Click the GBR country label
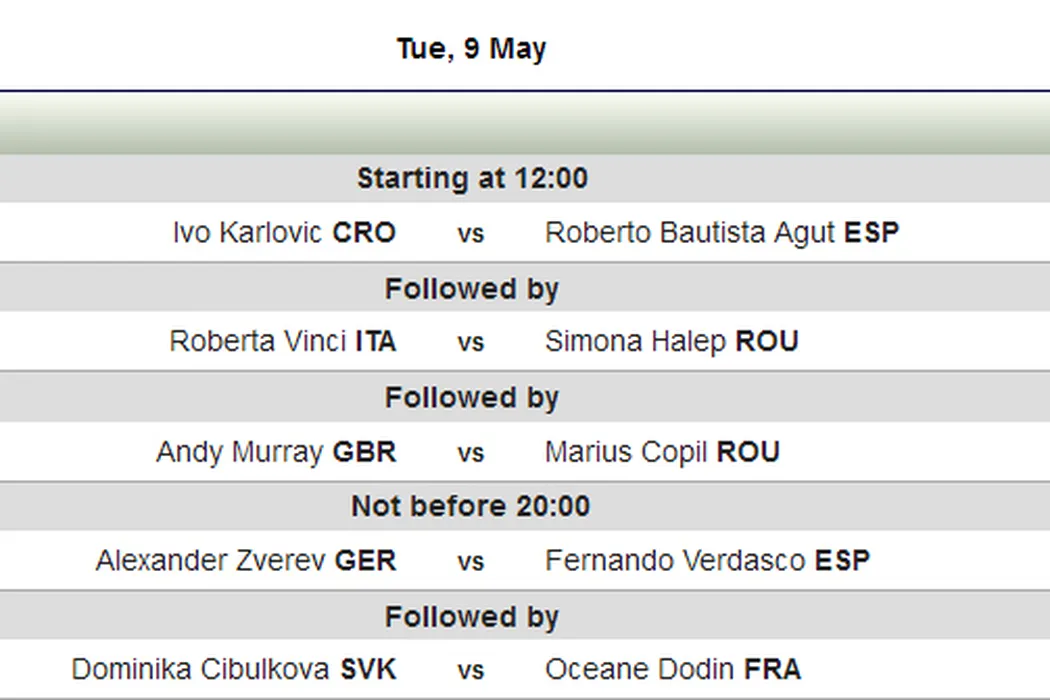 [364, 452]
